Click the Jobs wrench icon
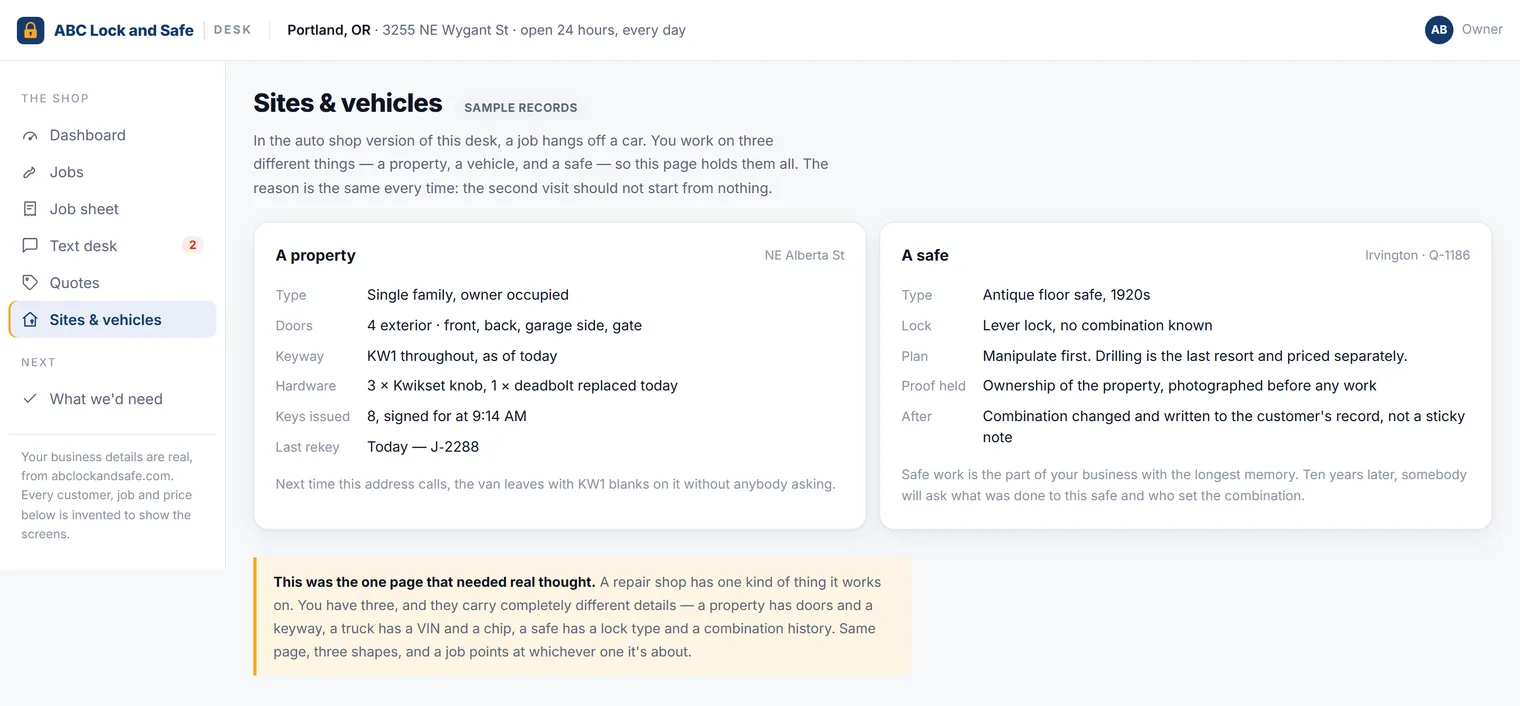This screenshot has height=706, width=1520. click(x=30, y=172)
